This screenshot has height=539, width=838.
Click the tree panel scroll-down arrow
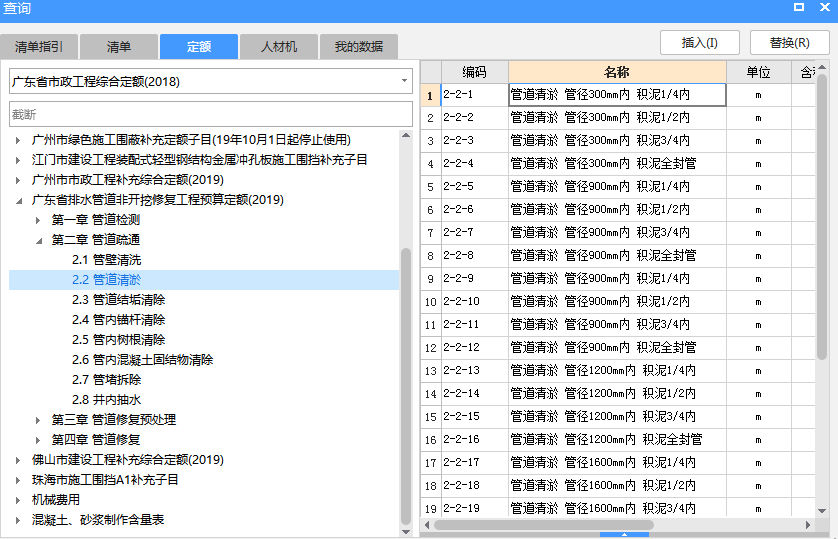(406, 532)
